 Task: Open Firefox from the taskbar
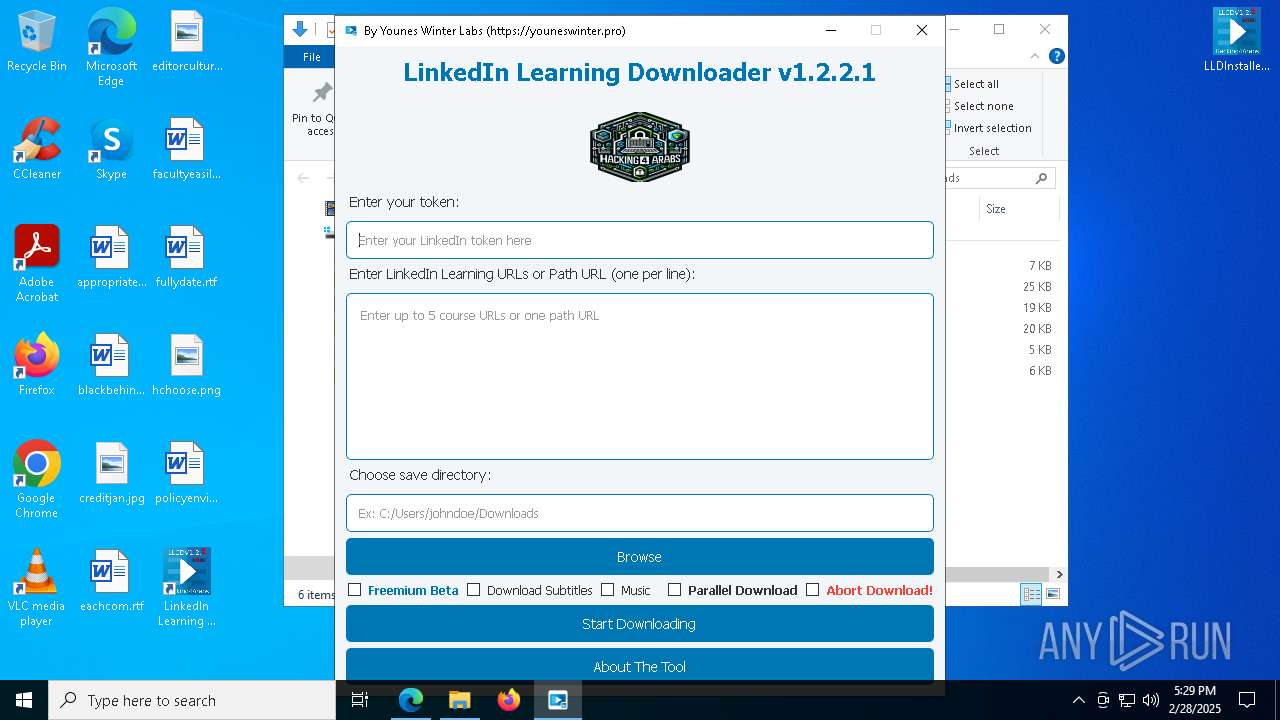509,700
